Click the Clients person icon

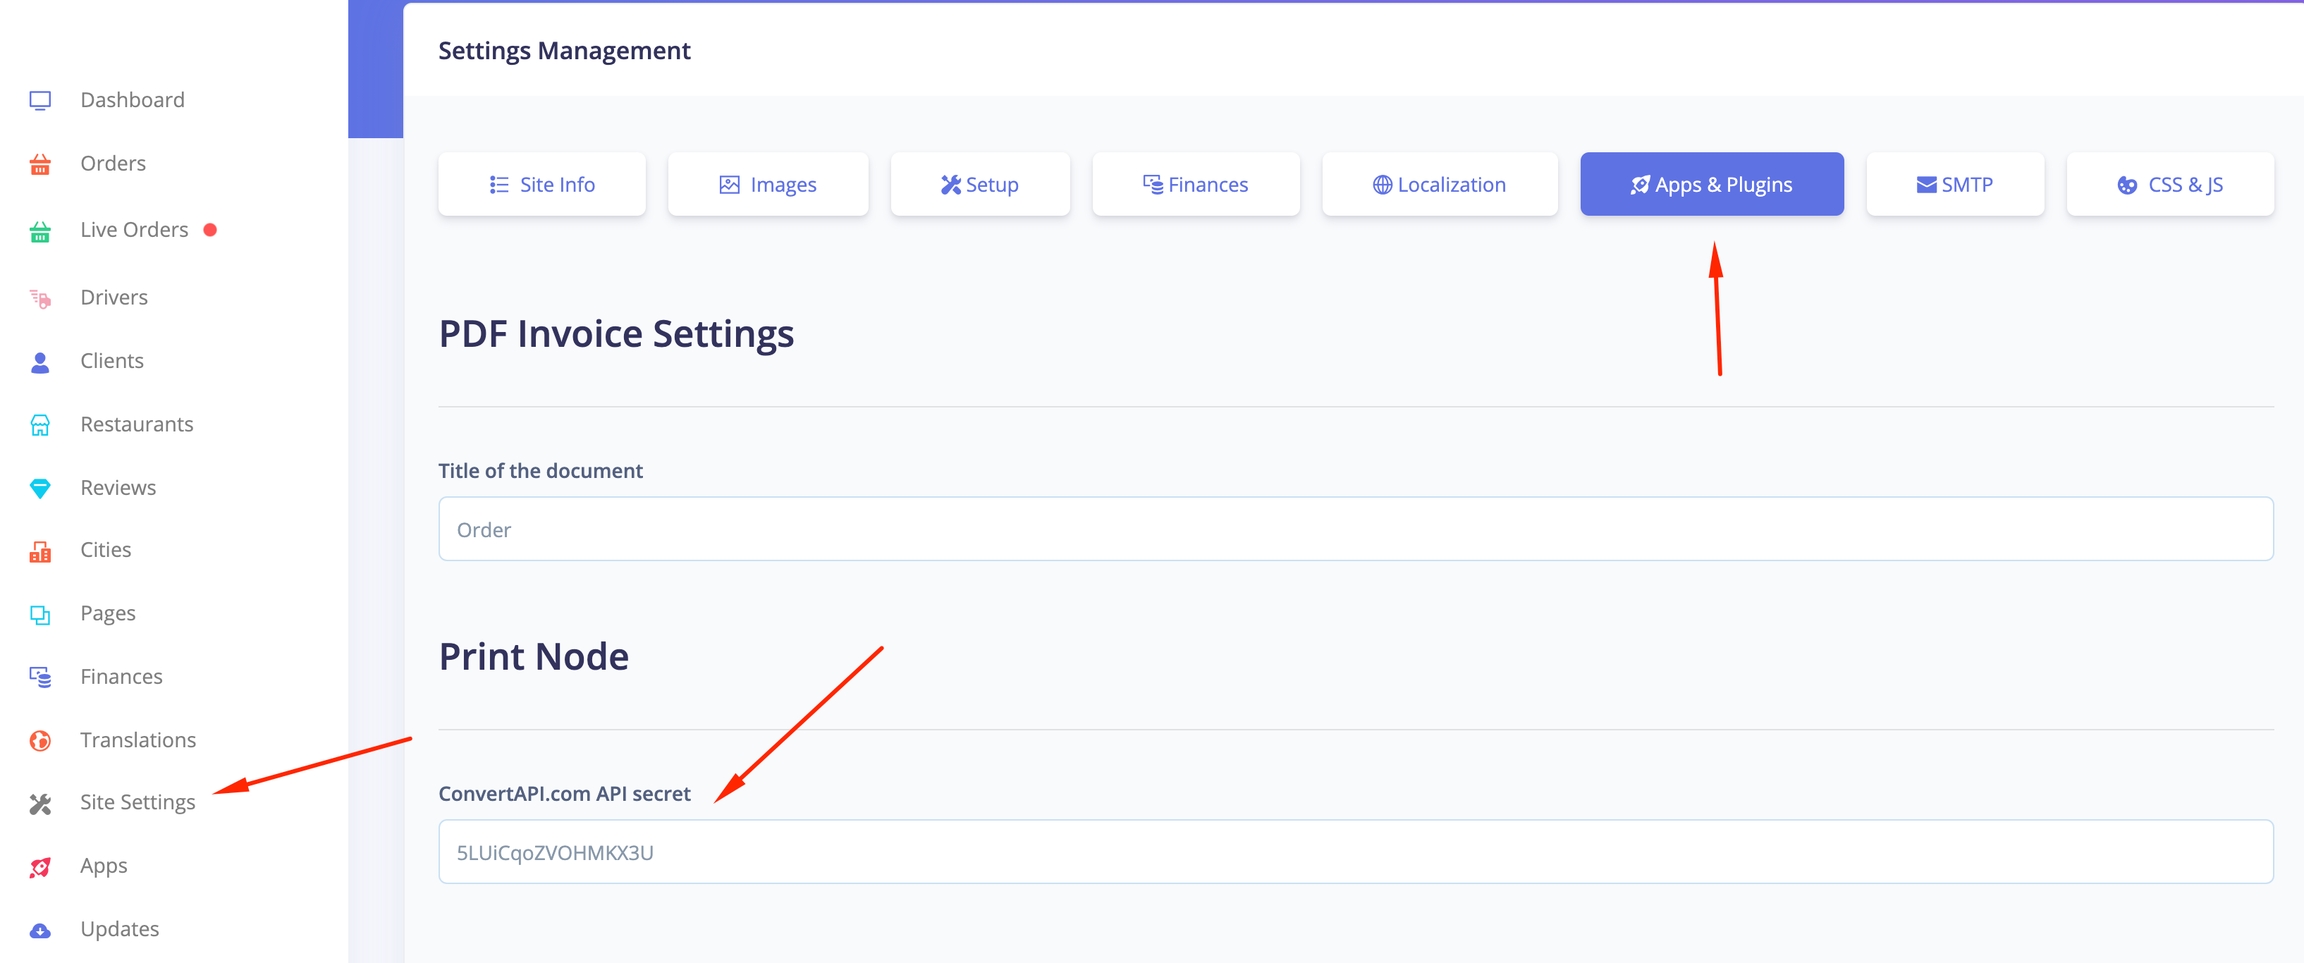[40, 362]
